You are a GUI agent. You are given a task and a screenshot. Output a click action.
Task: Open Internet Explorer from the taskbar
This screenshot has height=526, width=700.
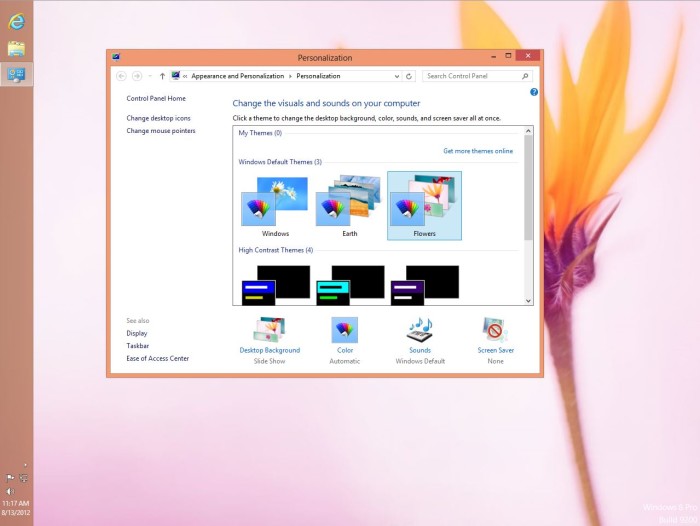click(16, 21)
